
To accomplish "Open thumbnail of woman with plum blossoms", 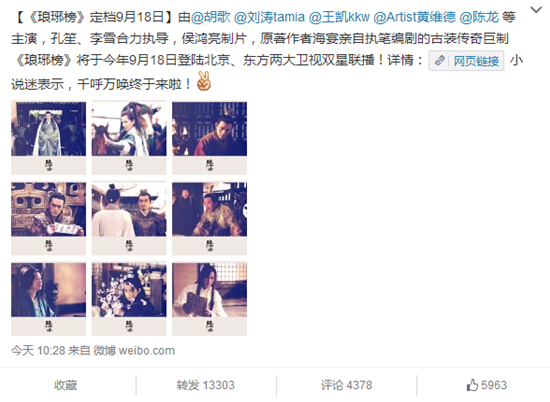I will point(129,299).
